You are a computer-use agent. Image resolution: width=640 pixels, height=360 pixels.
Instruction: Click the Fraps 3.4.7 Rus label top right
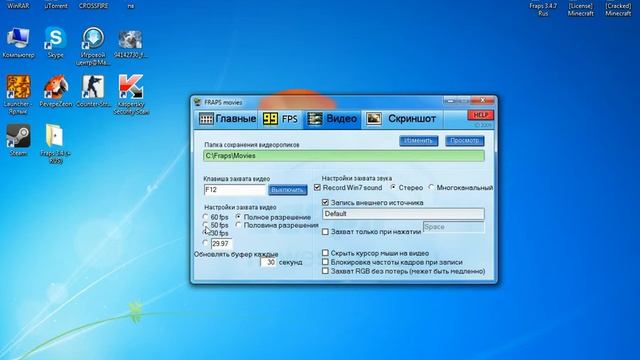coord(543,9)
